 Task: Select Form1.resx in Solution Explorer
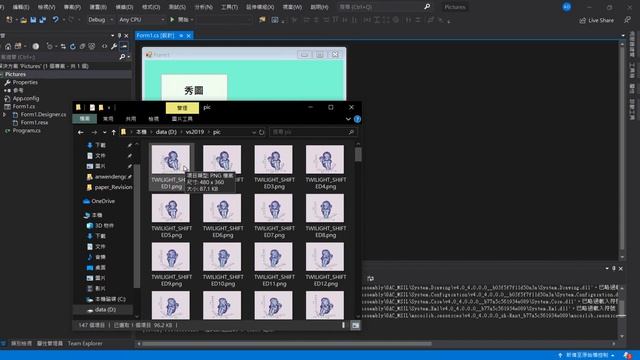(34, 122)
